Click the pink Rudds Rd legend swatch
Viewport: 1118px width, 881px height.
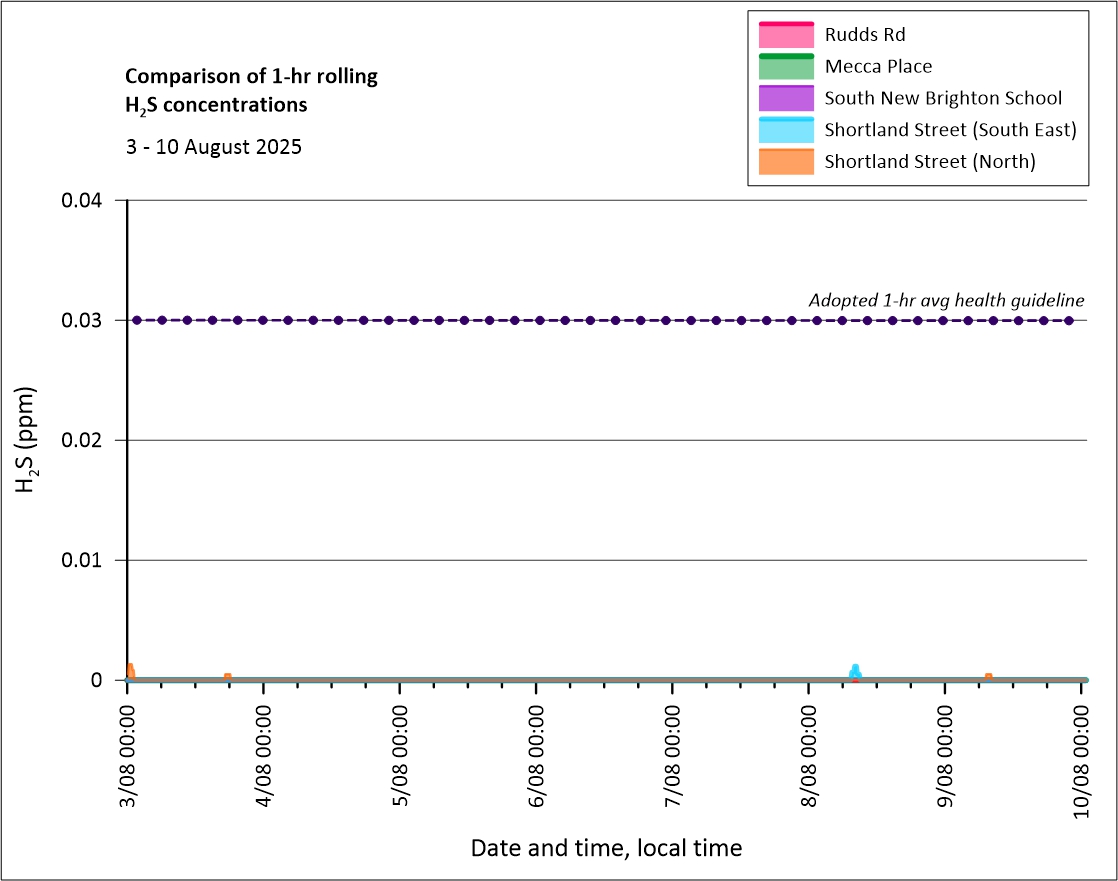[x=786, y=35]
